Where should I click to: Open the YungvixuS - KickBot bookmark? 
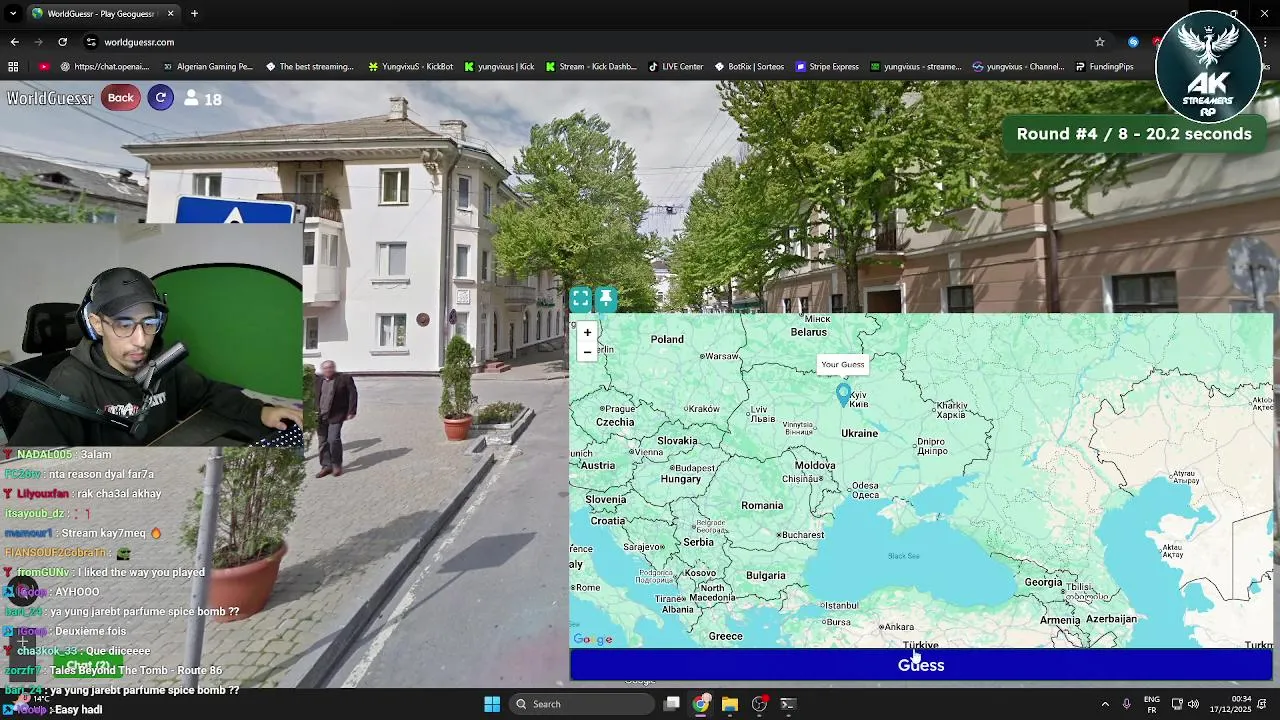pyautogui.click(x=410, y=67)
